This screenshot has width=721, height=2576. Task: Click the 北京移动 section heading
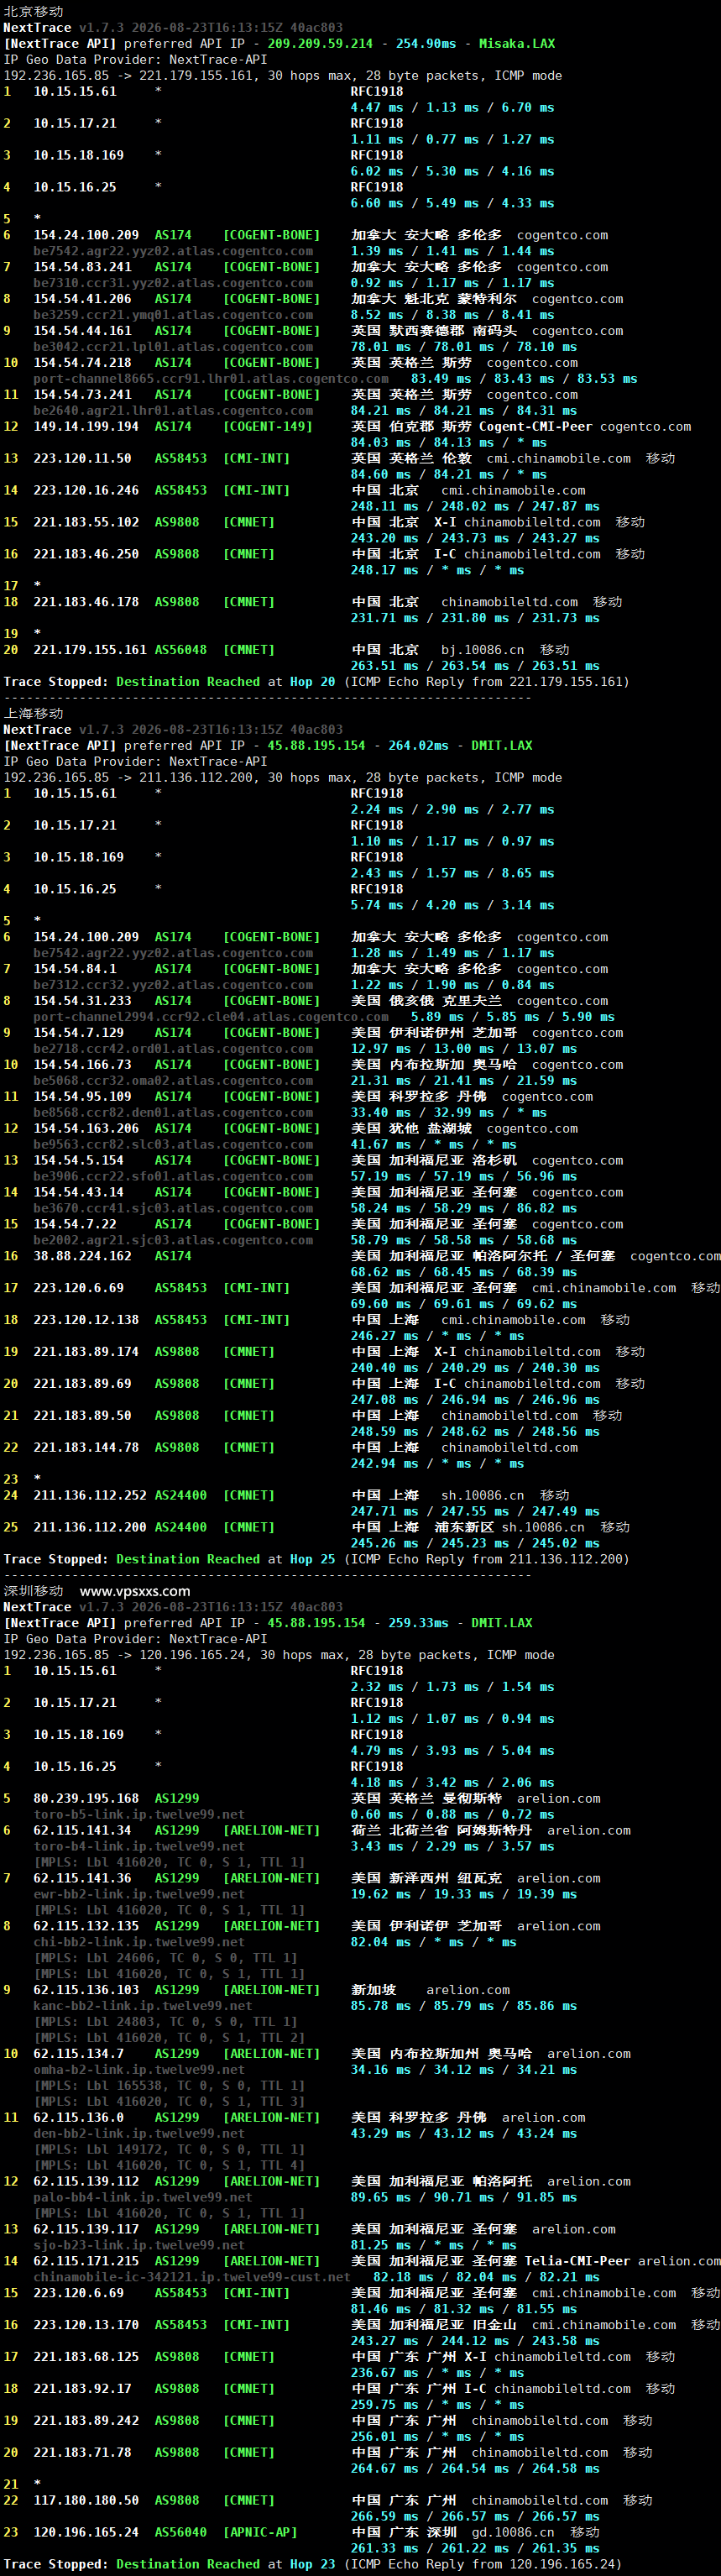pos(33,11)
